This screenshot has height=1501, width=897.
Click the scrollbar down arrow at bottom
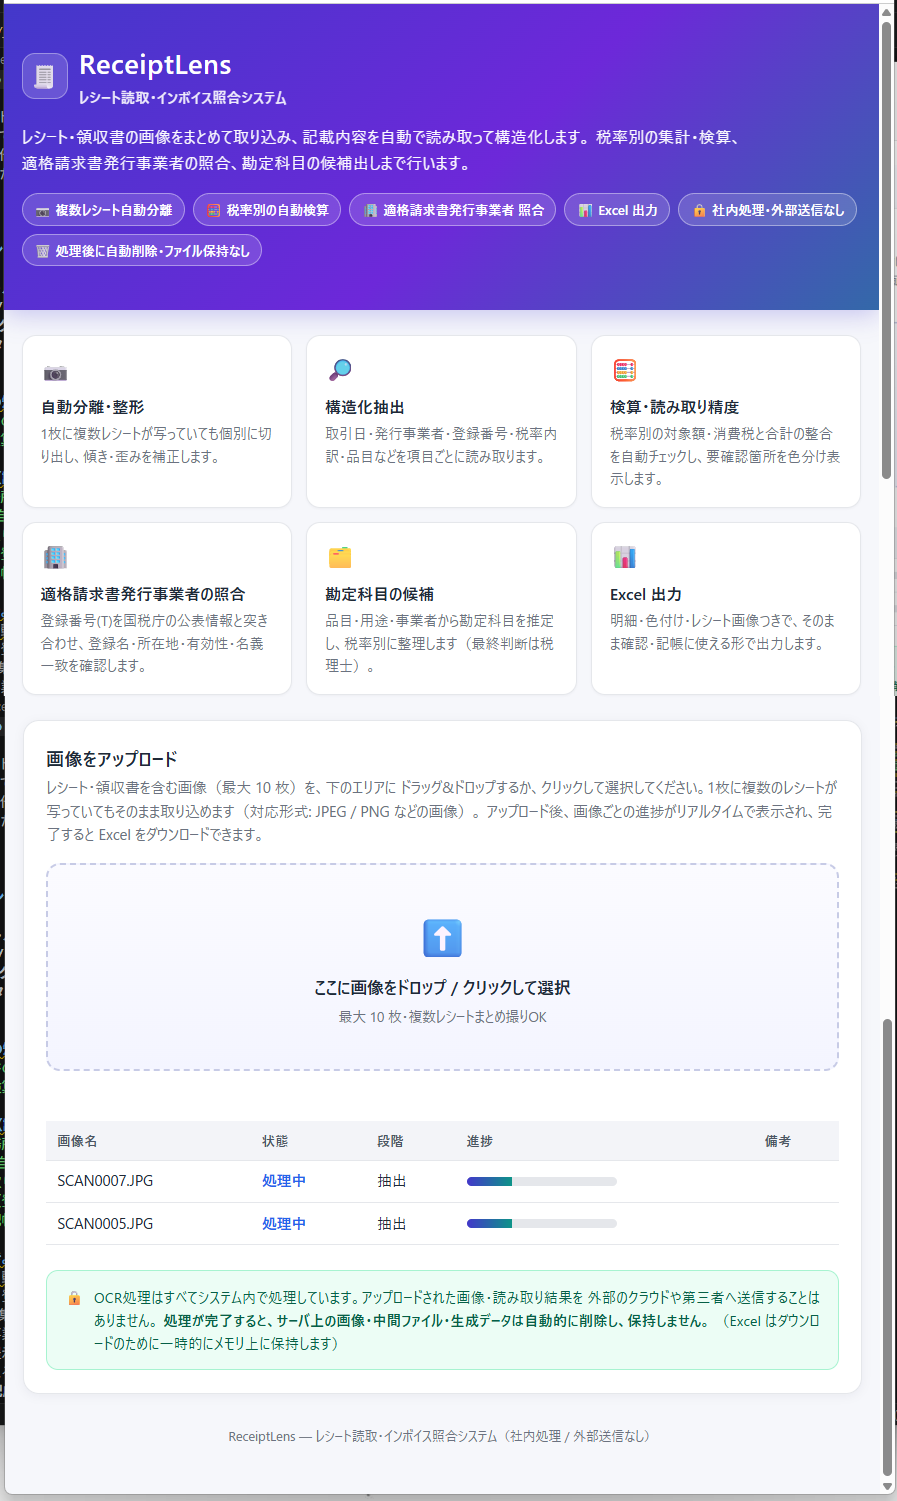click(x=887, y=1486)
